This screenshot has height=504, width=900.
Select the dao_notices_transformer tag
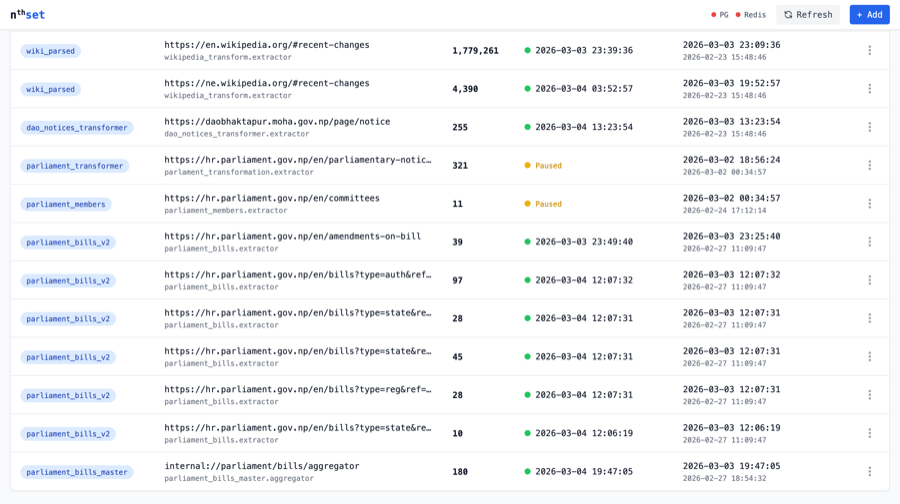tap(77, 128)
